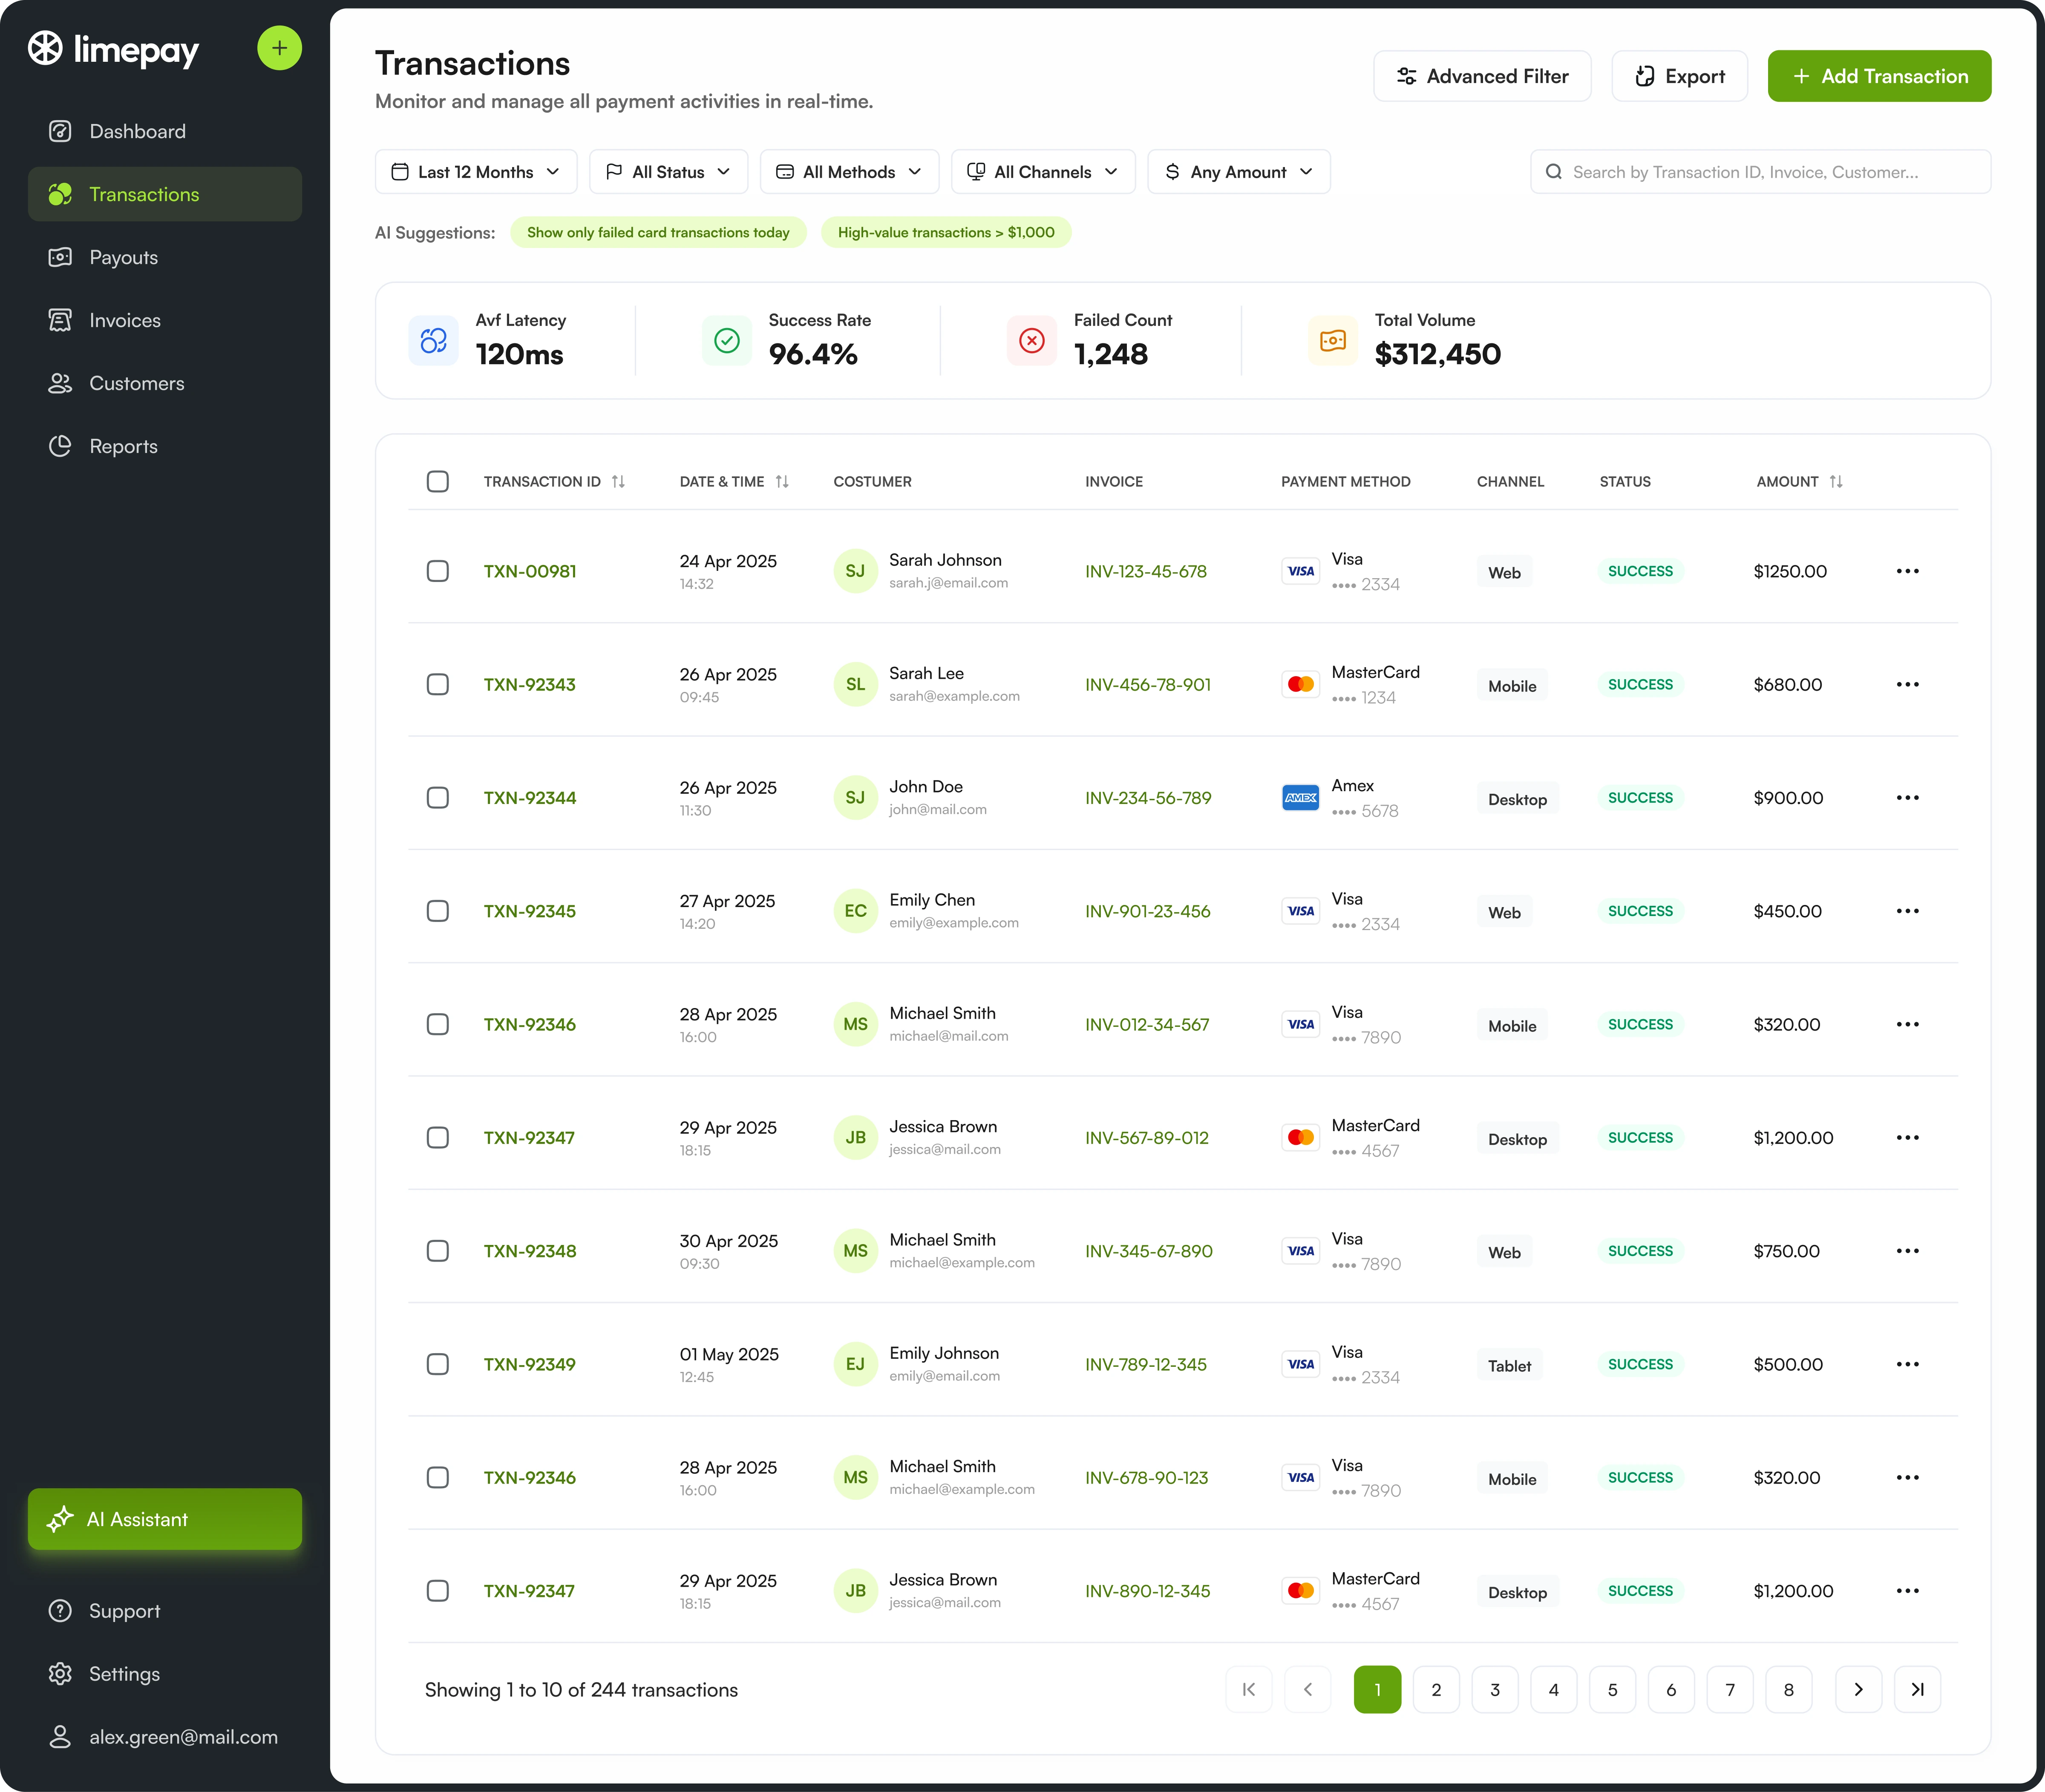Open the Reports section

coord(165,446)
